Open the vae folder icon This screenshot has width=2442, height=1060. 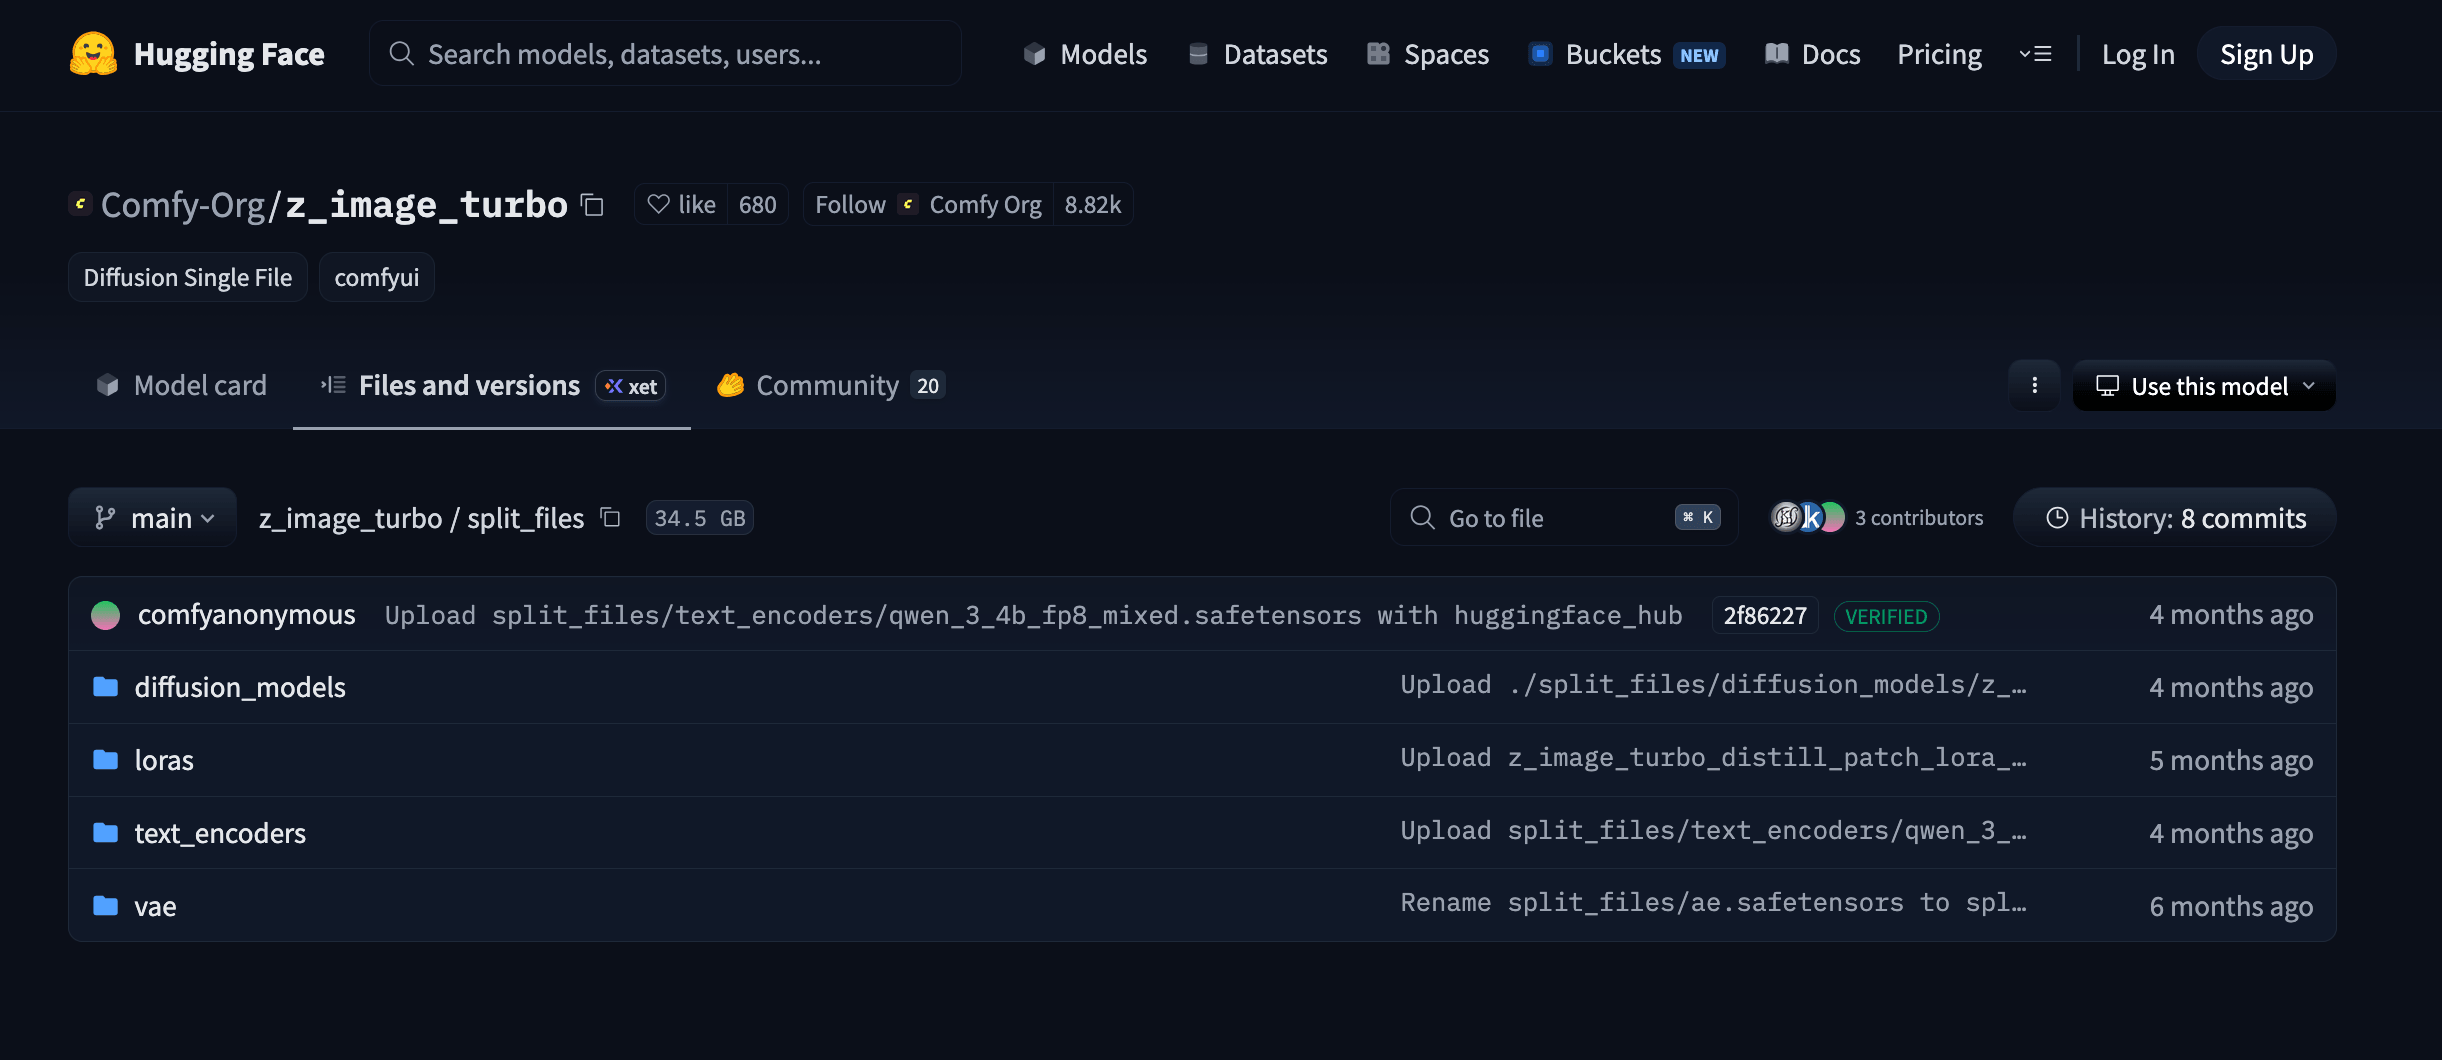(x=105, y=905)
